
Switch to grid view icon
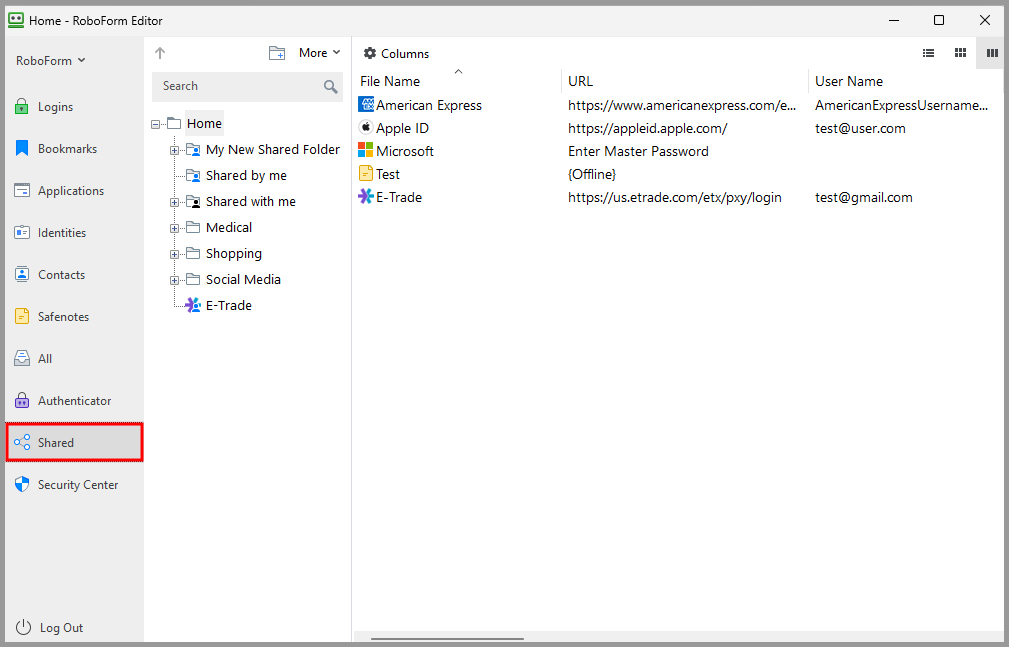960,53
